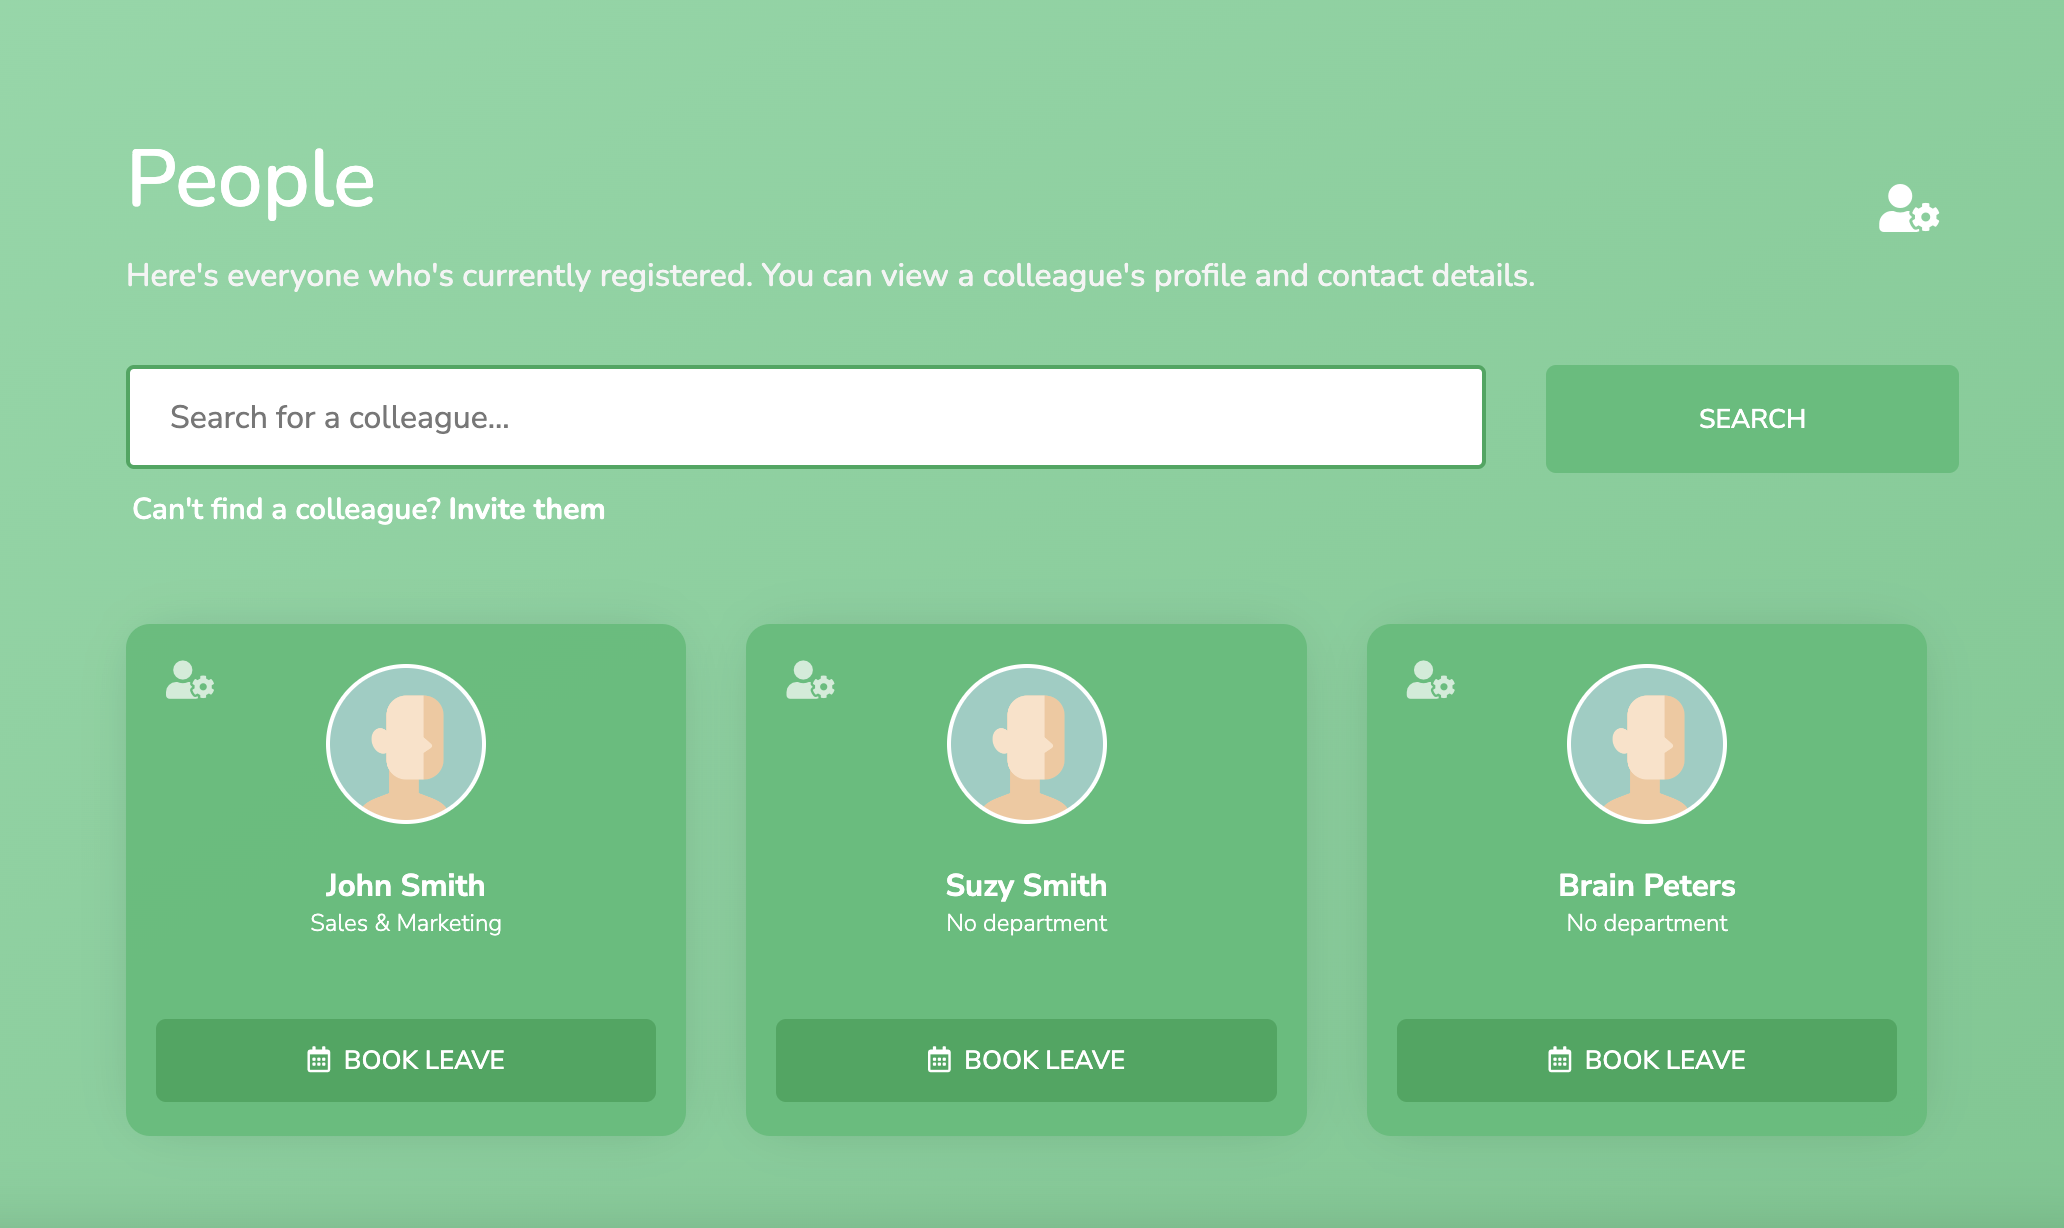Open Brain Peters' profile picture
2064x1228 pixels.
click(x=1646, y=744)
